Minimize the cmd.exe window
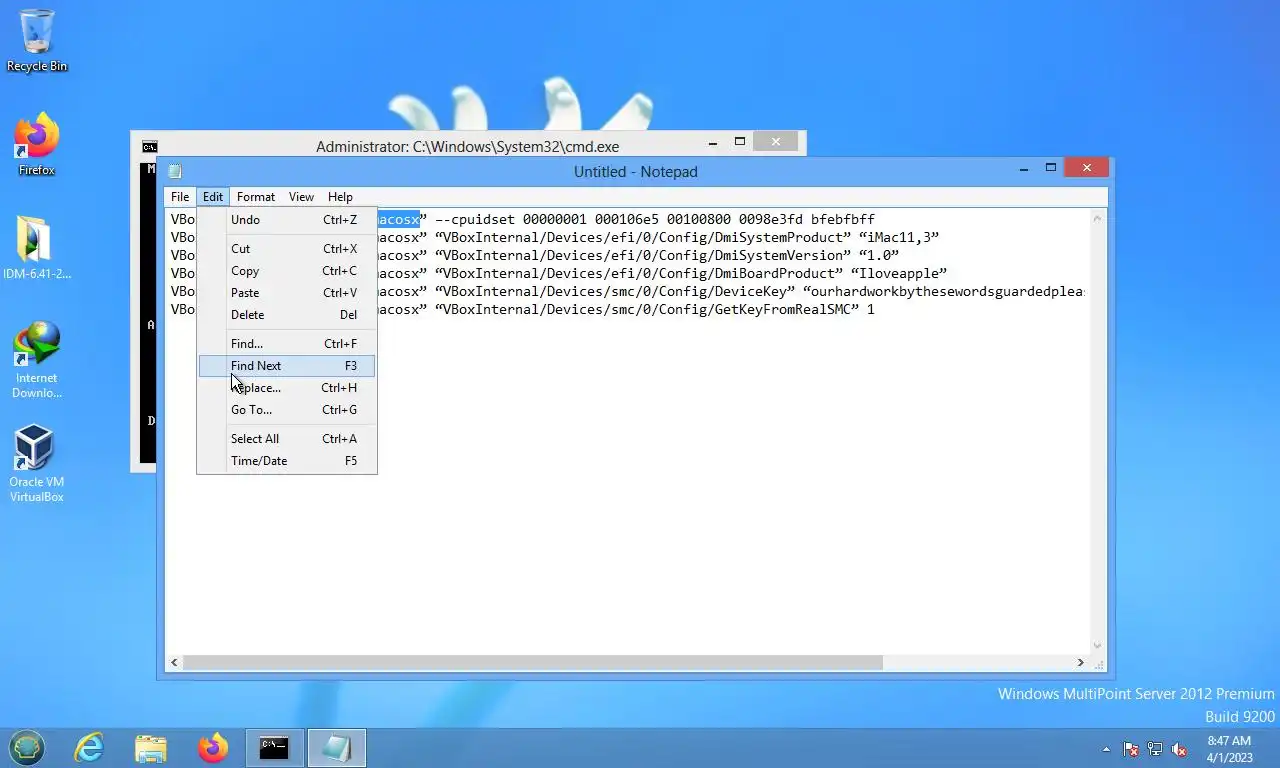 (713, 143)
